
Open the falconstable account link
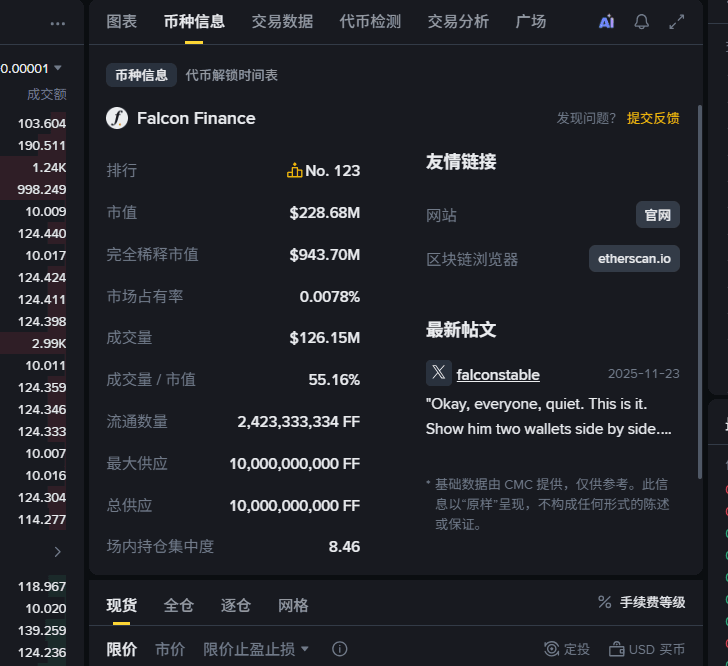click(x=498, y=374)
